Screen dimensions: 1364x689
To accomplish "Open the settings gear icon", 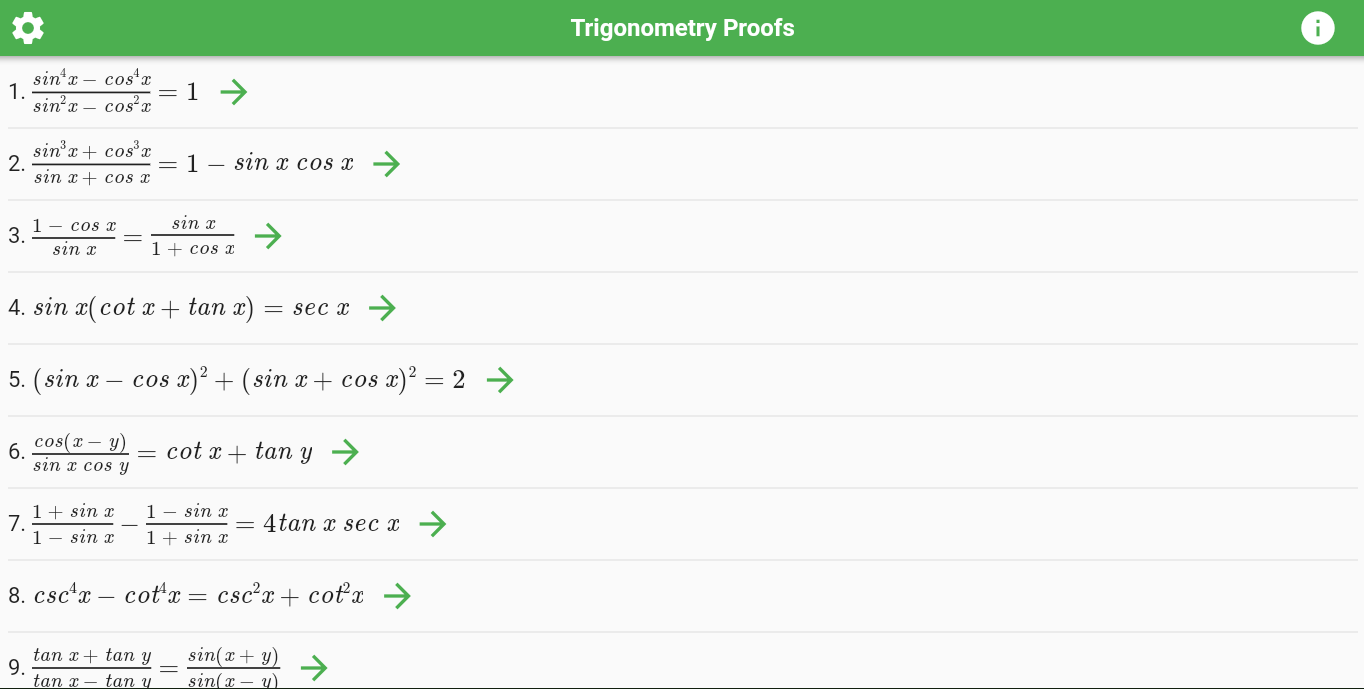I will 27,28.
